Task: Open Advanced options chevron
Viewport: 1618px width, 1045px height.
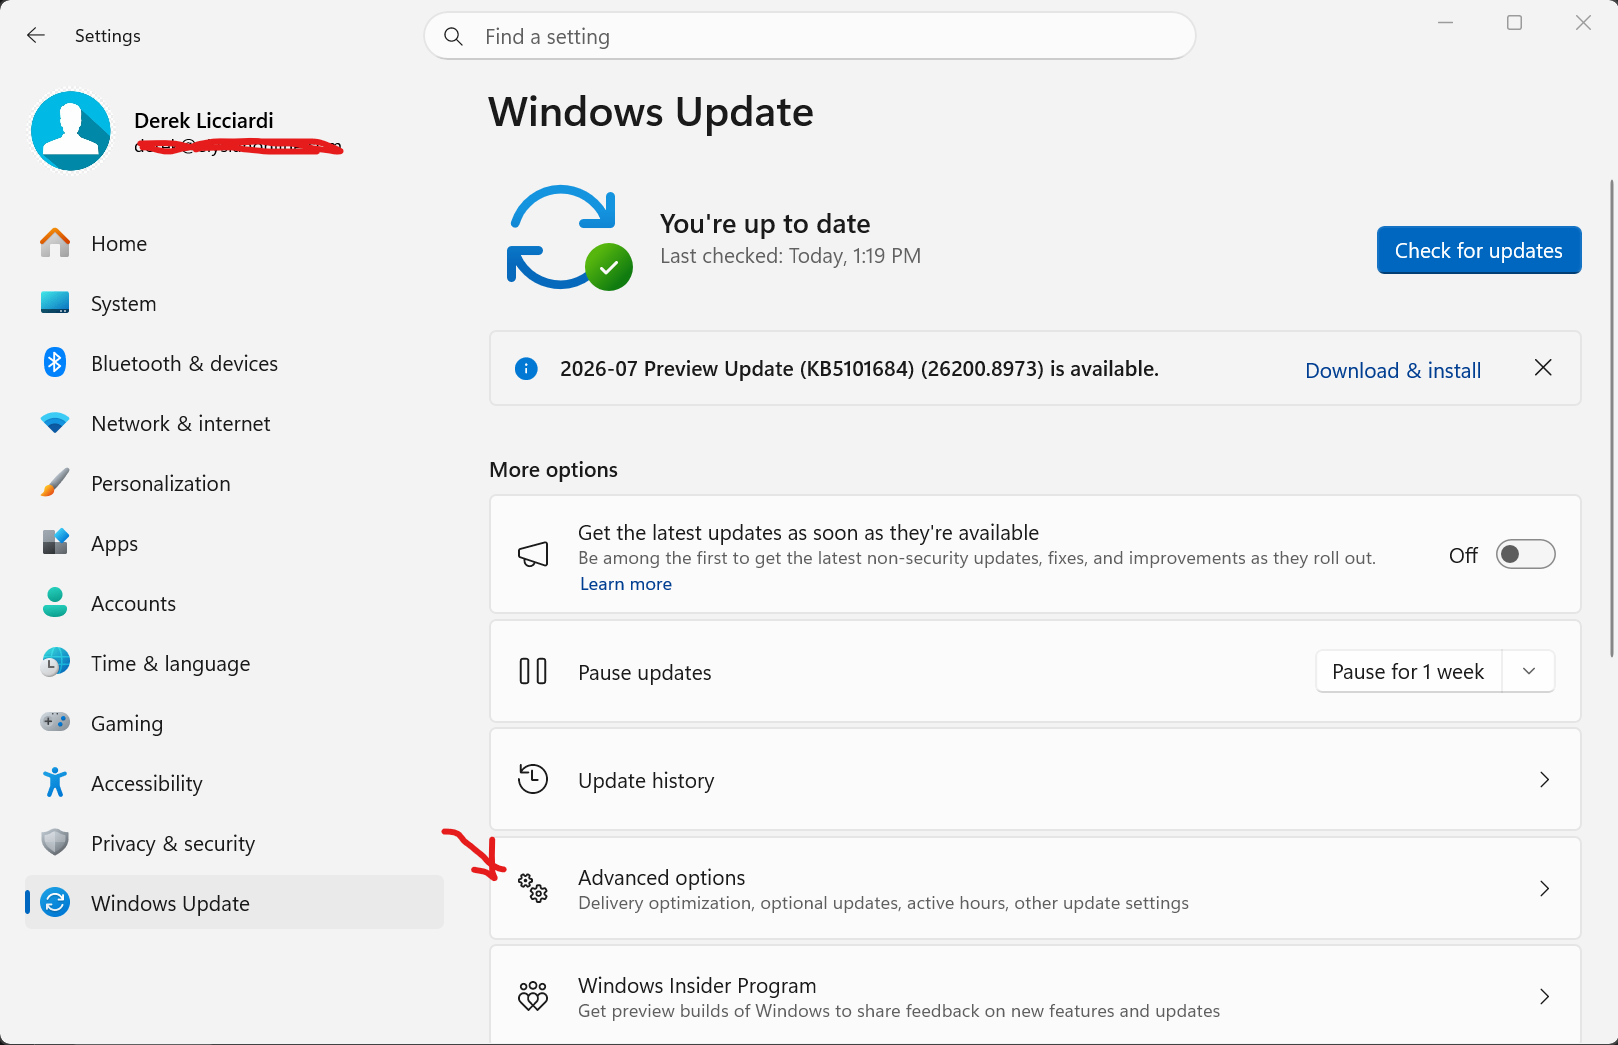Action: (1544, 888)
